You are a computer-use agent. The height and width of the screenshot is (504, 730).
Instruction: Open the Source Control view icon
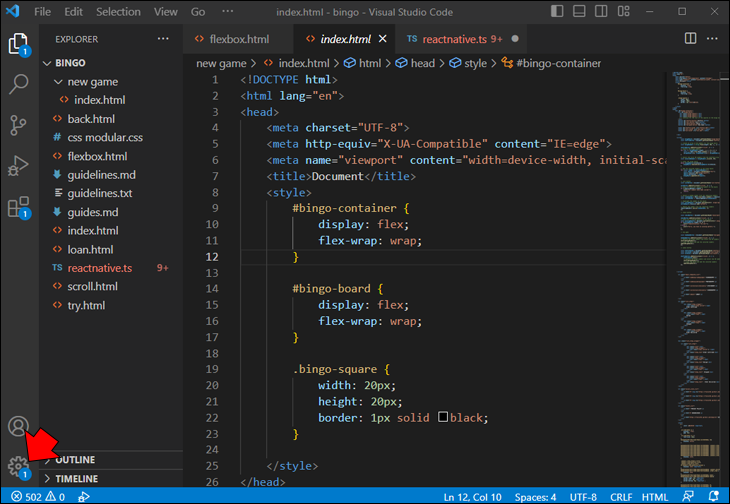[18, 125]
